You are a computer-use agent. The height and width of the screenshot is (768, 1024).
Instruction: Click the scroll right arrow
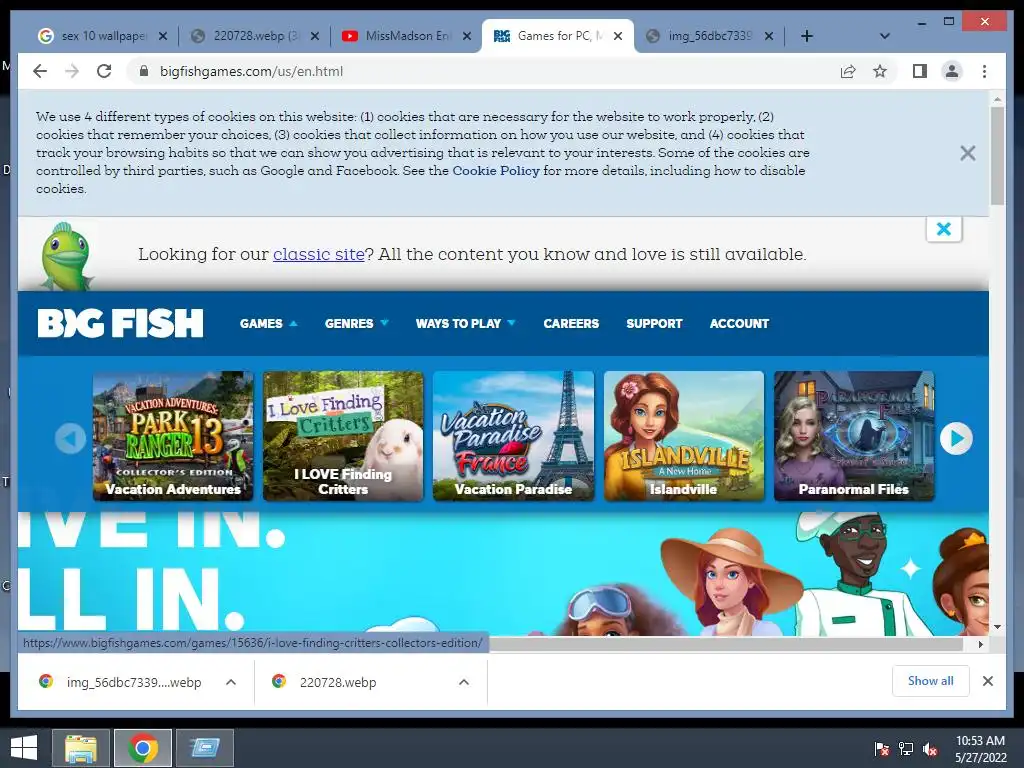[980, 644]
